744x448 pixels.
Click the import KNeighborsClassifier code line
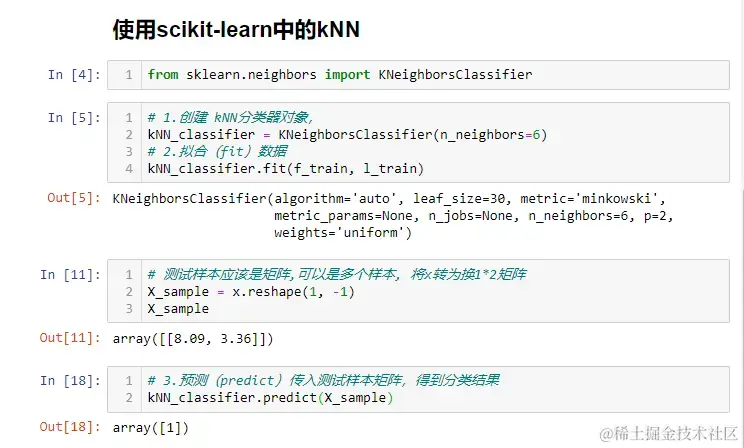click(x=340, y=75)
